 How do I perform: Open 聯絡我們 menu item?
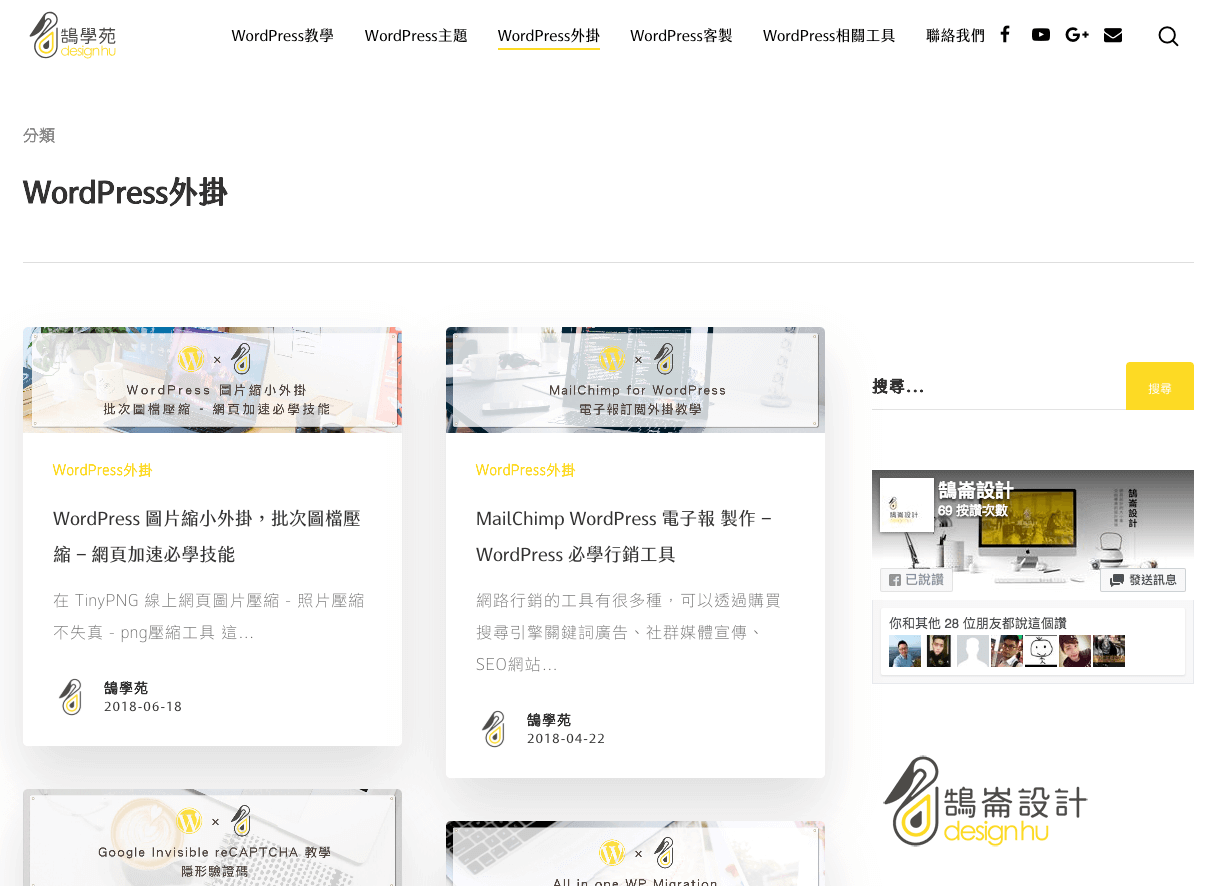coord(955,36)
